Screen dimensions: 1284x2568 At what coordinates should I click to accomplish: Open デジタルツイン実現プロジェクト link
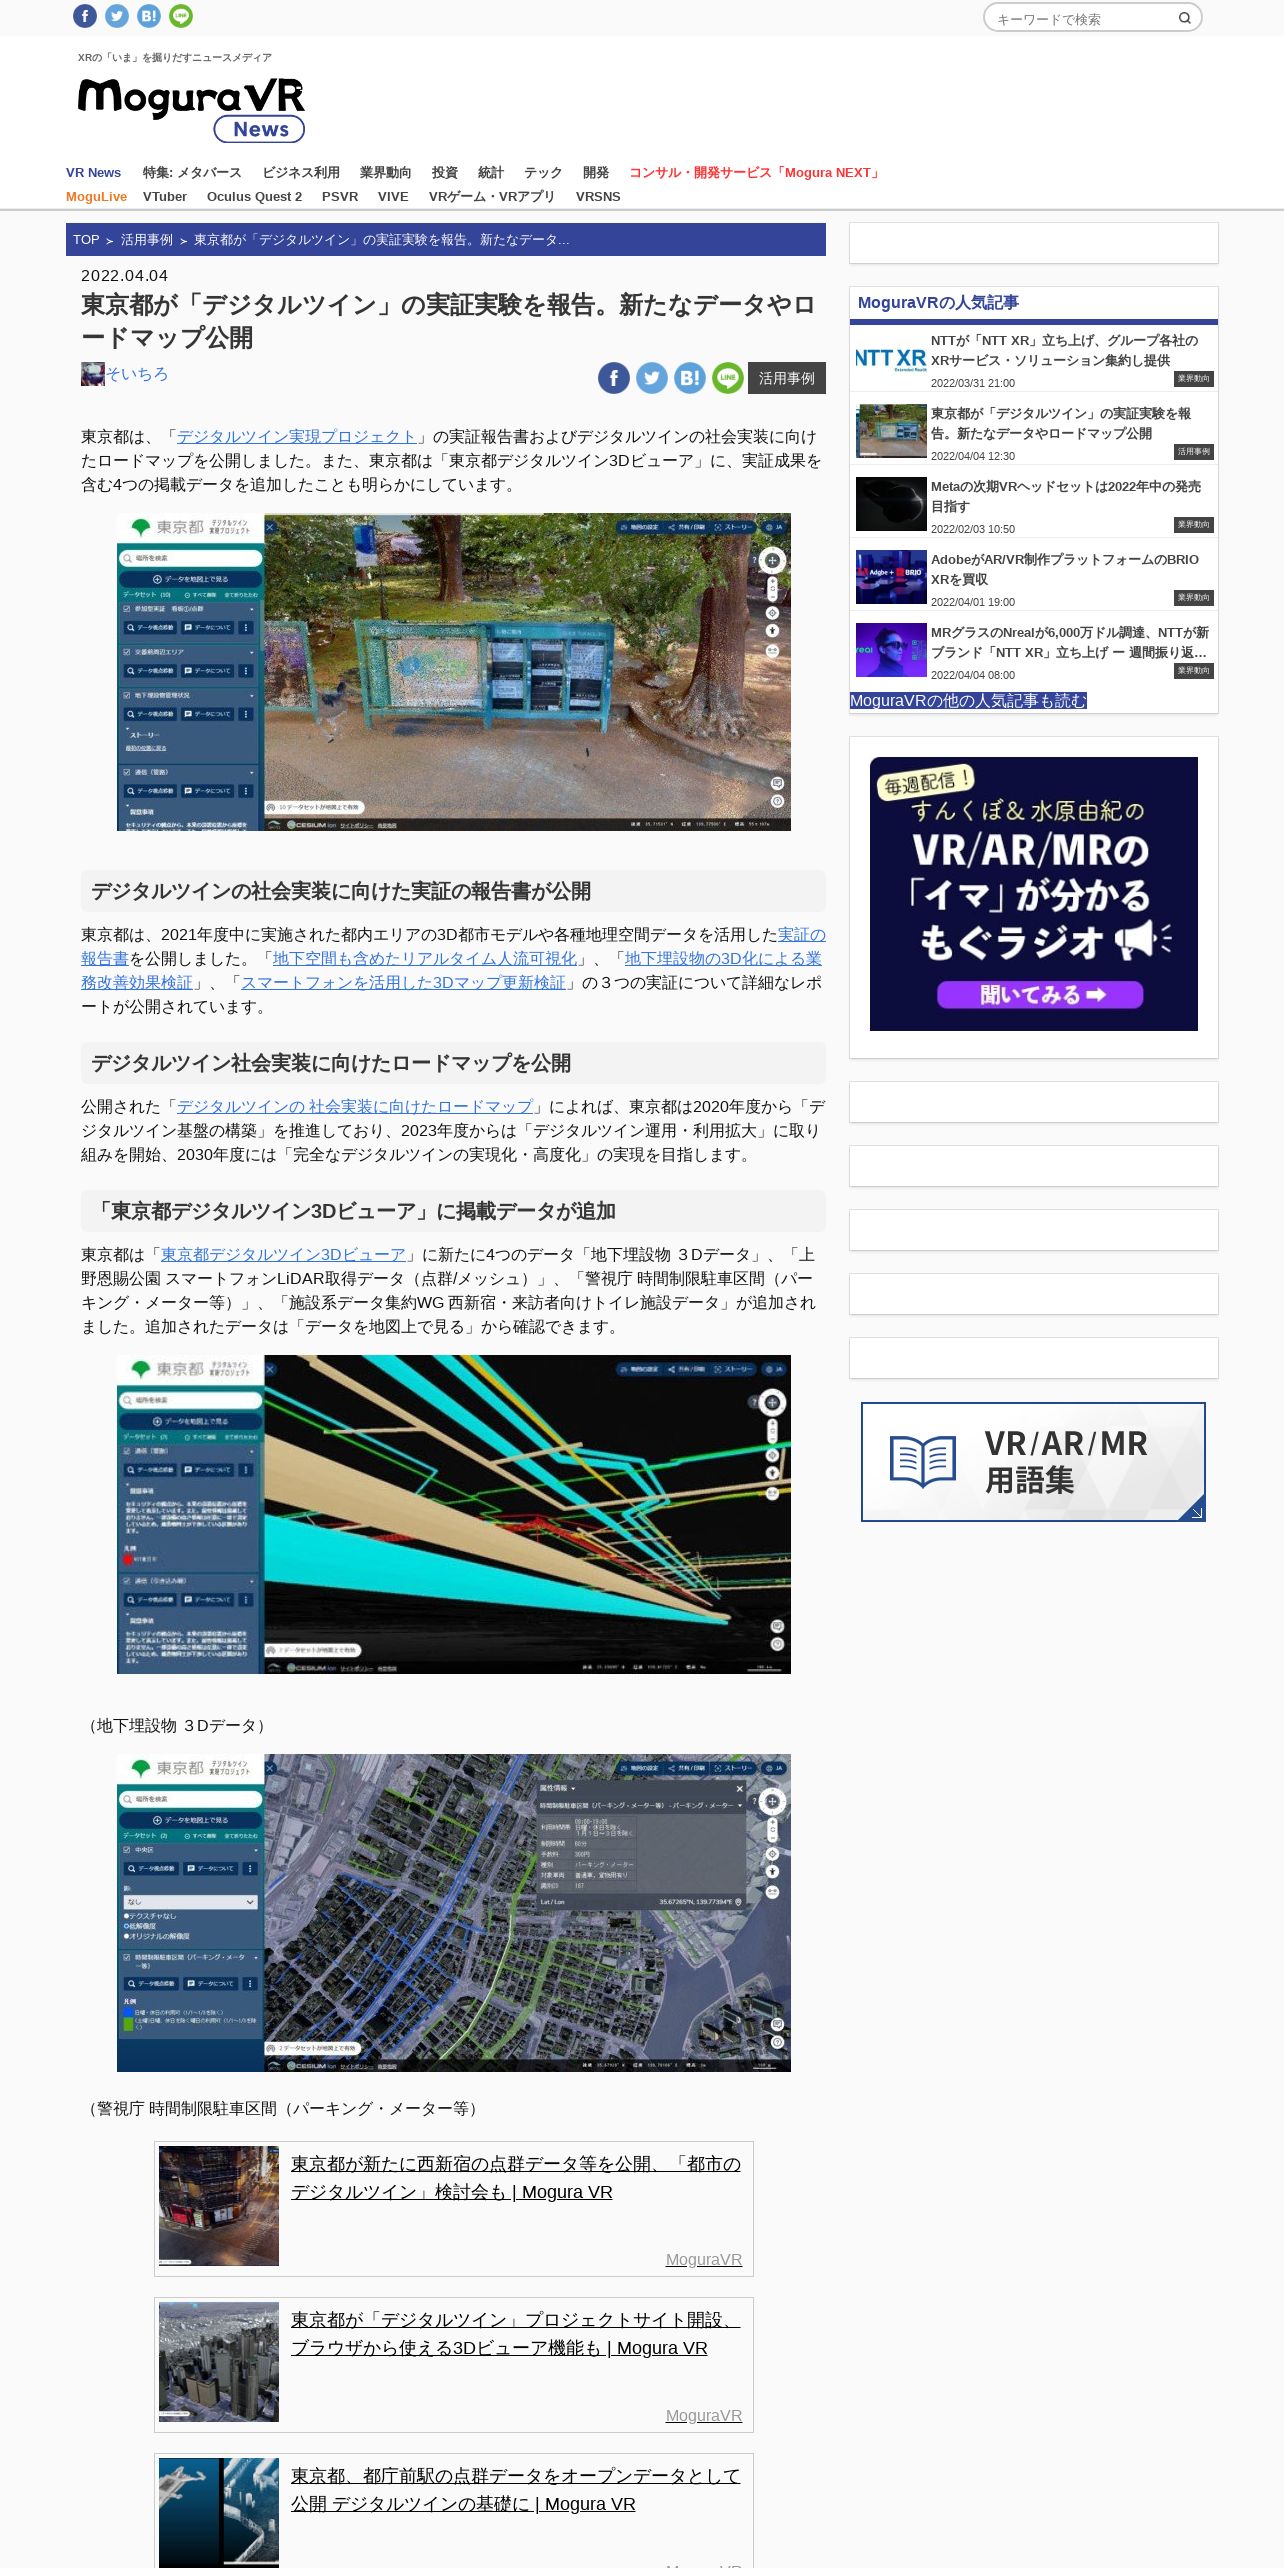pos(296,437)
